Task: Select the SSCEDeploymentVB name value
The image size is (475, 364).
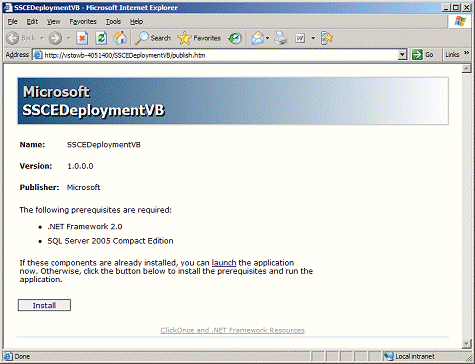Action: pos(104,145)
